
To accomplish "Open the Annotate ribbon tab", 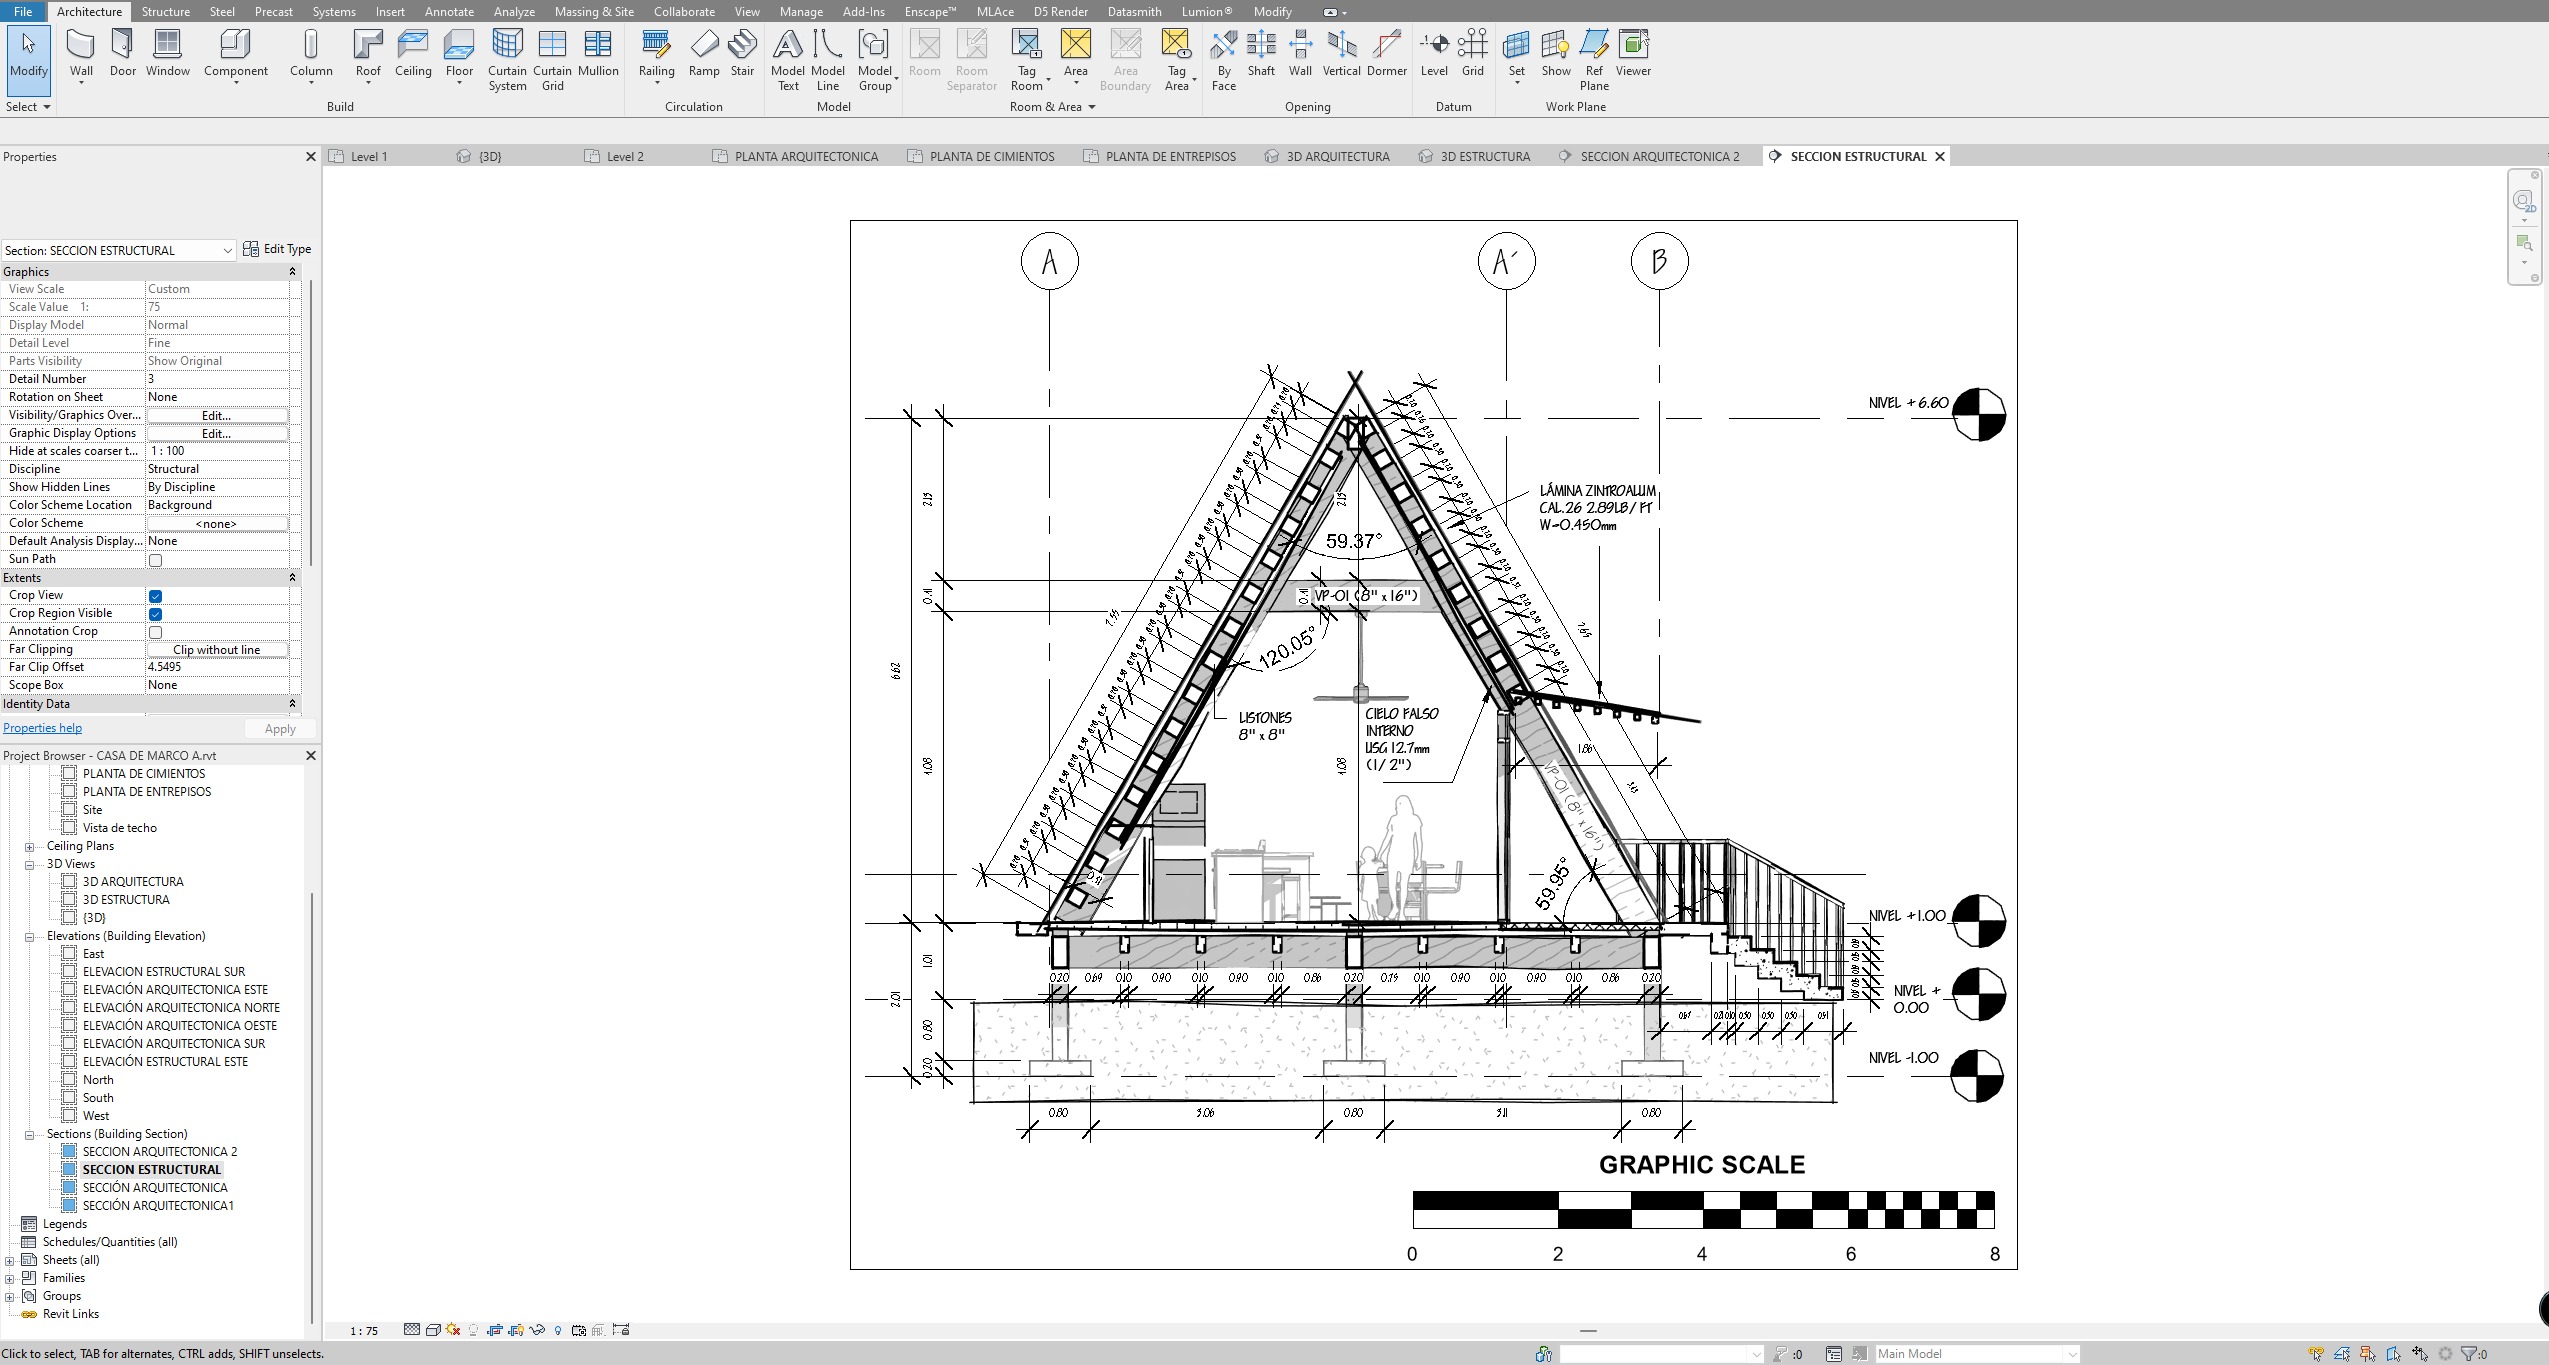I will pos(449,11).
